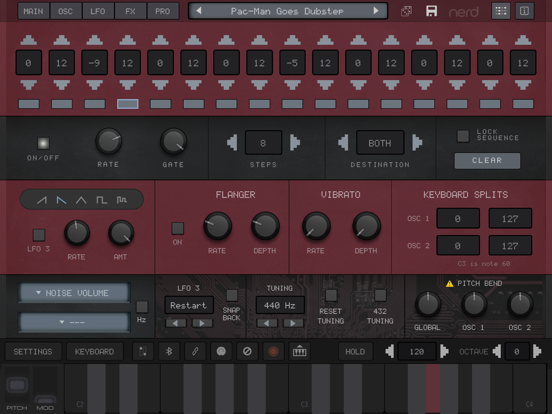Enable the Snap Back checkbox
The height and width of the screenshot is (414, 552).
coord(232,295)
